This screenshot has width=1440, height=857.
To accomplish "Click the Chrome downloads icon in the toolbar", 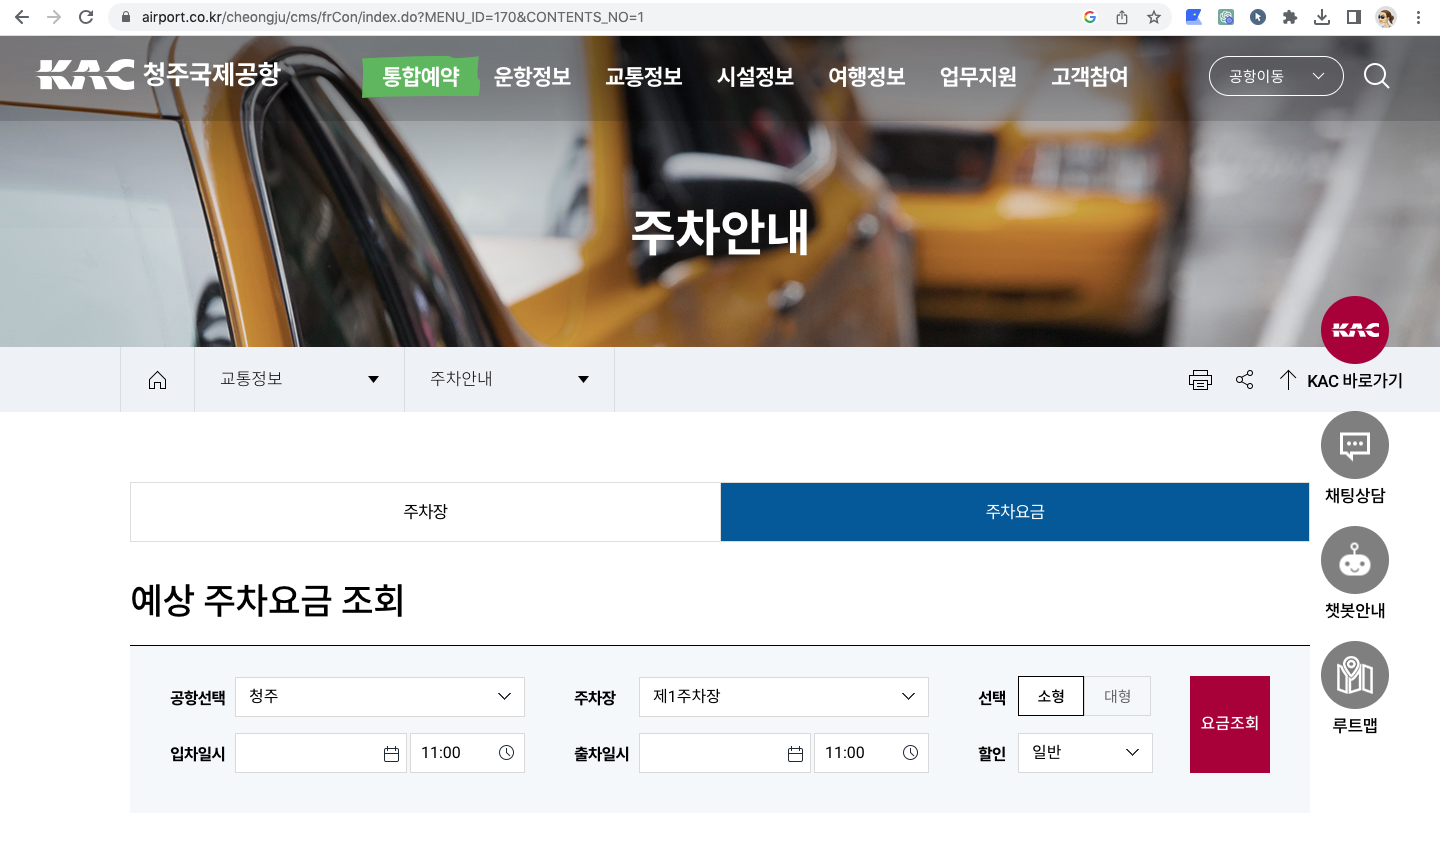I will [1322, 16].
